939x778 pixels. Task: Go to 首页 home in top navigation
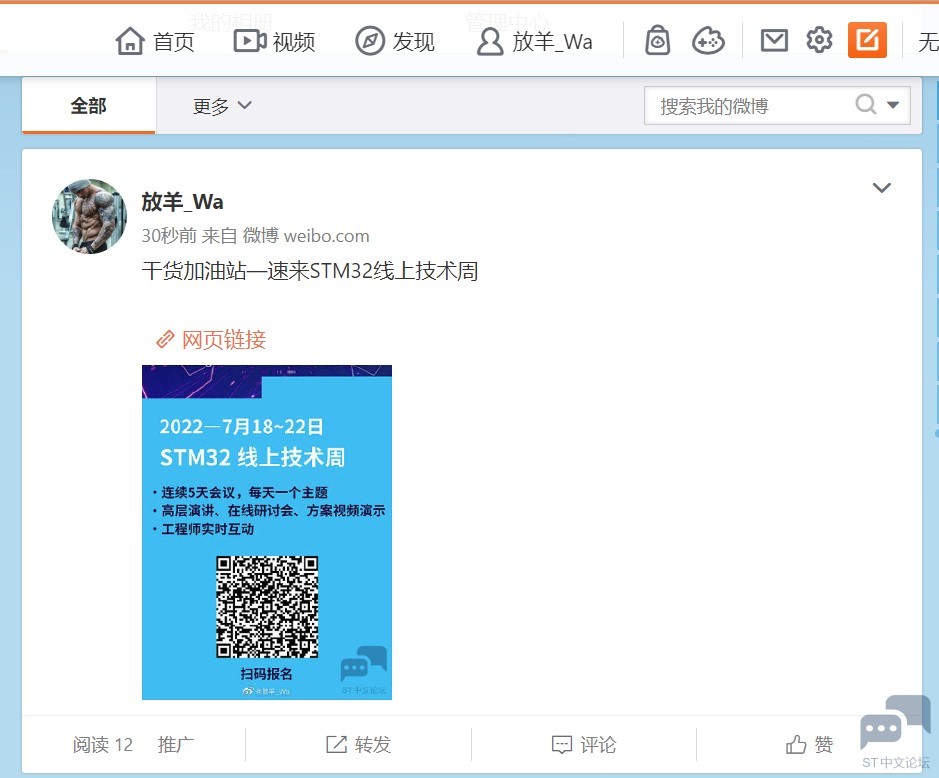coord(155,41)
